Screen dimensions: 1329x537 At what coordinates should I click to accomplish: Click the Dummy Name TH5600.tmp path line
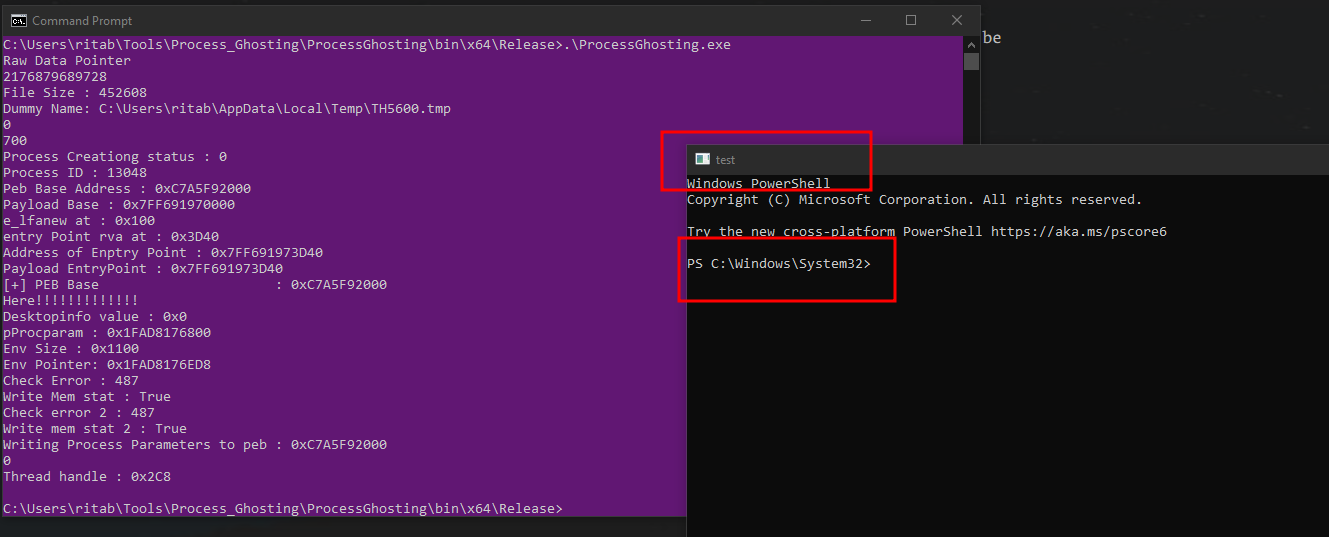coord(226,108)
